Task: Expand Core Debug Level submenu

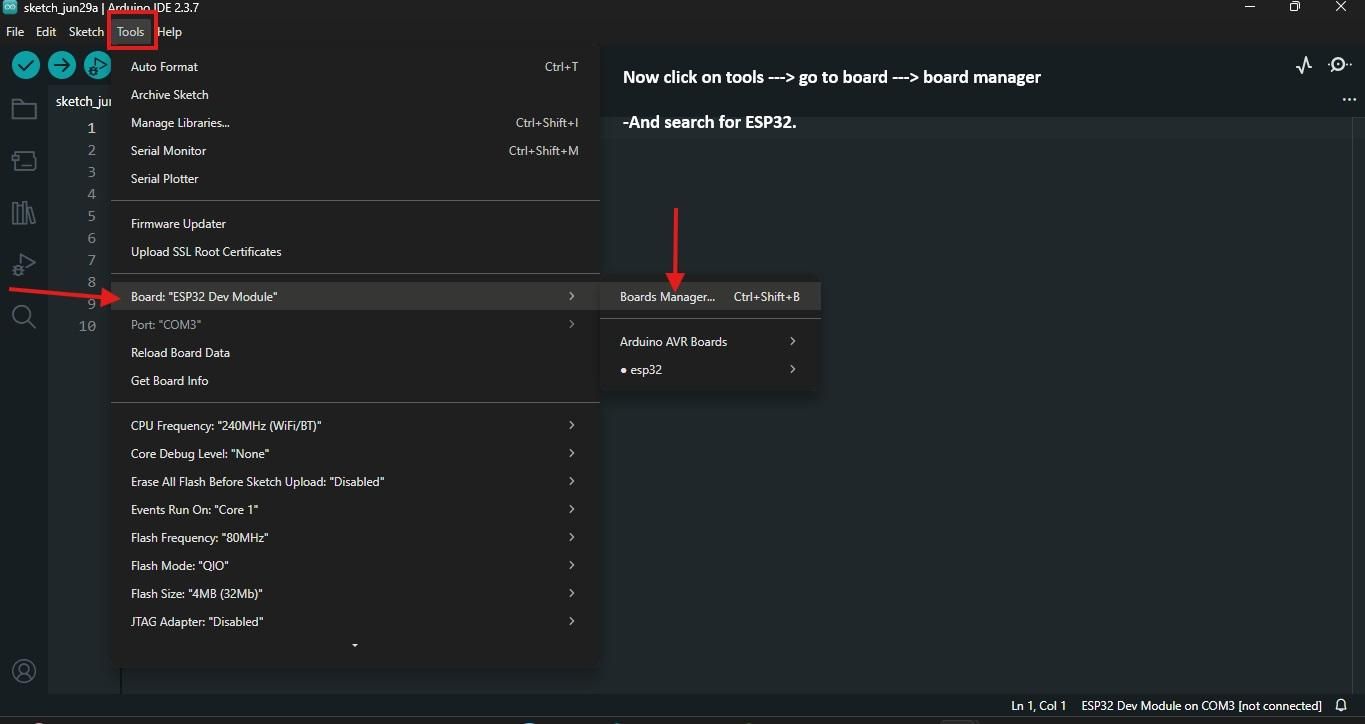Action: point(355,454)
